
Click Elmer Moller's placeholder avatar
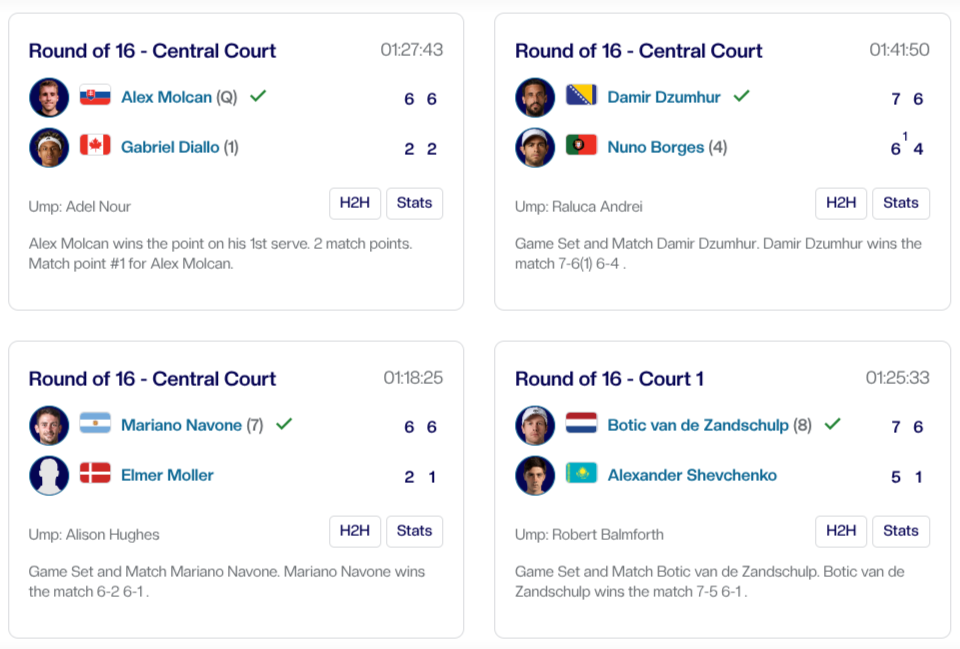coord(49,475)
